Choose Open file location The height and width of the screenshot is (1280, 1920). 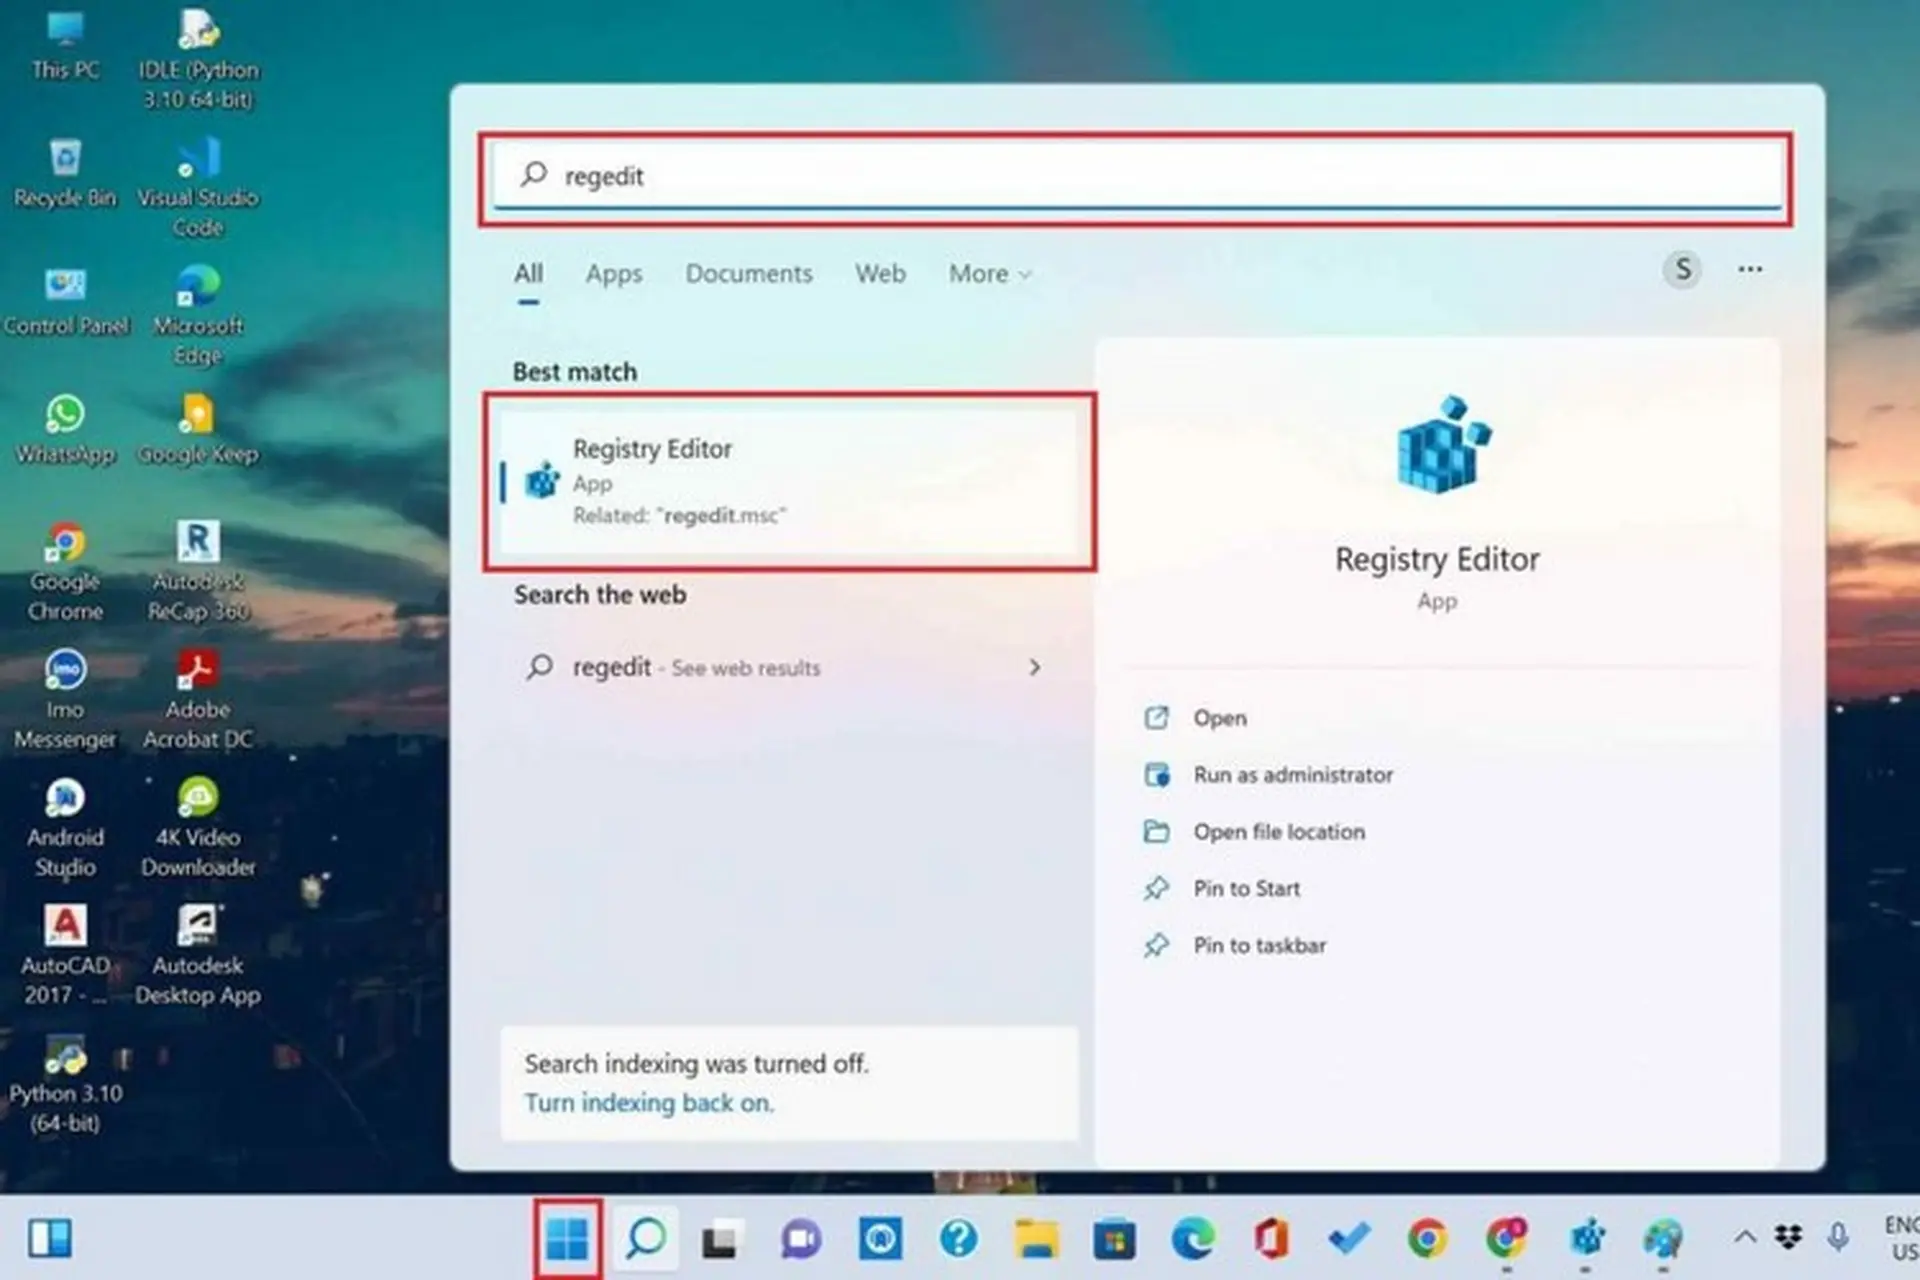point(1254,832)
